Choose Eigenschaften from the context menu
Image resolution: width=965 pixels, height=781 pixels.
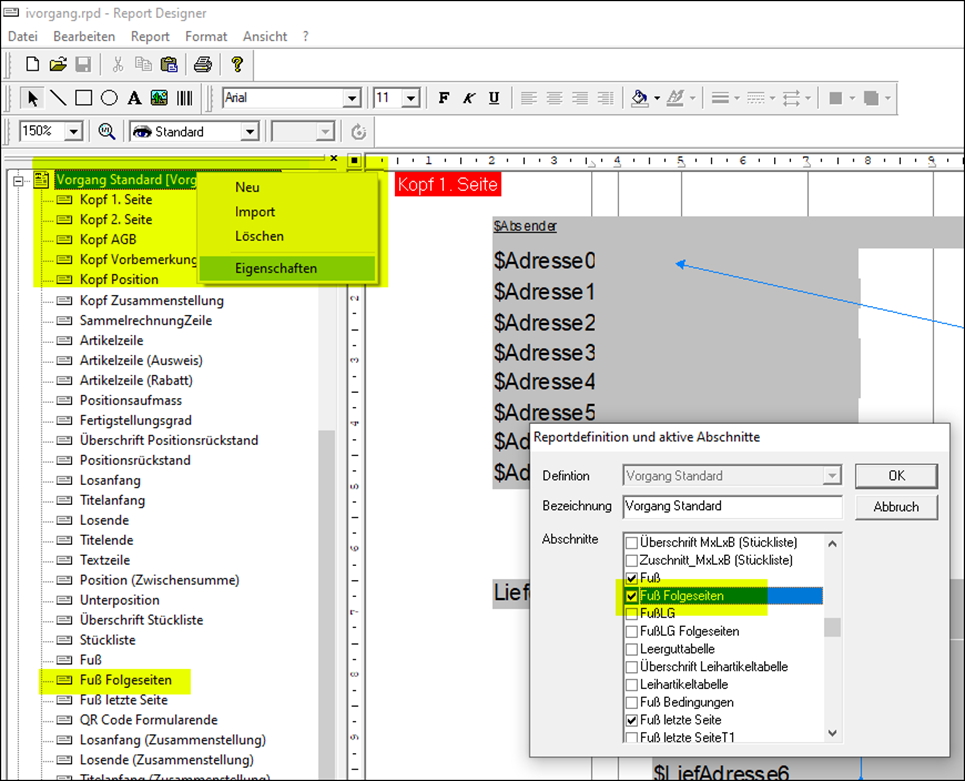pyautogui.click(x=276, y=268)
